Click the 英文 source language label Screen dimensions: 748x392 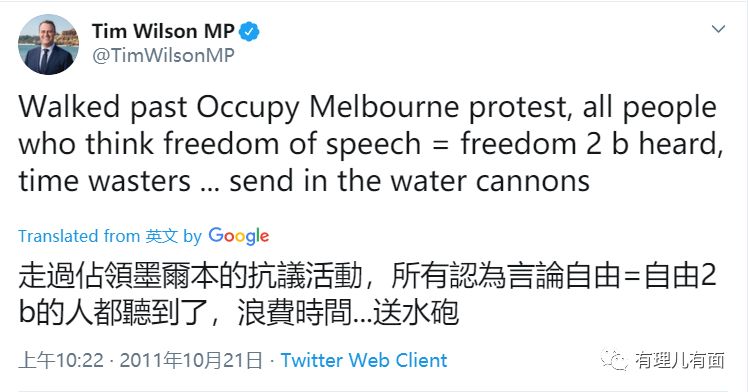[162, 236]
